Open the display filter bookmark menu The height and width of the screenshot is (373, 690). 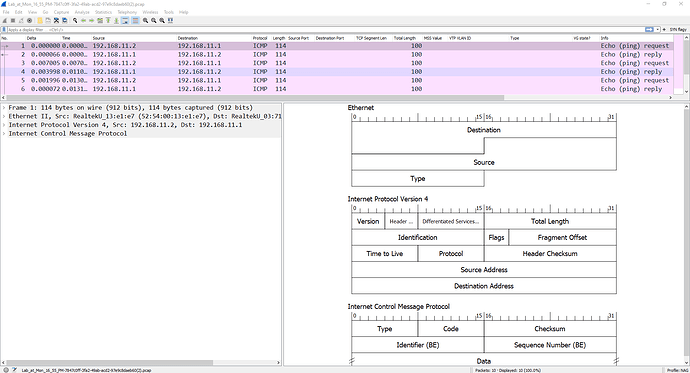[4, 29]
